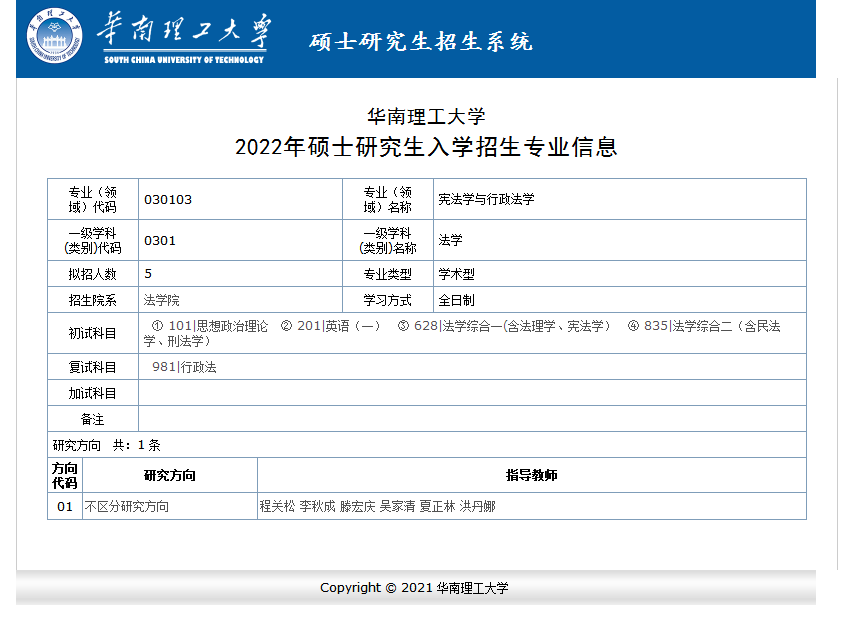858x628 pixels.
Task: Click the heading 2022年硕士研究生入学招生专业信息
Action: click(426, 147)
